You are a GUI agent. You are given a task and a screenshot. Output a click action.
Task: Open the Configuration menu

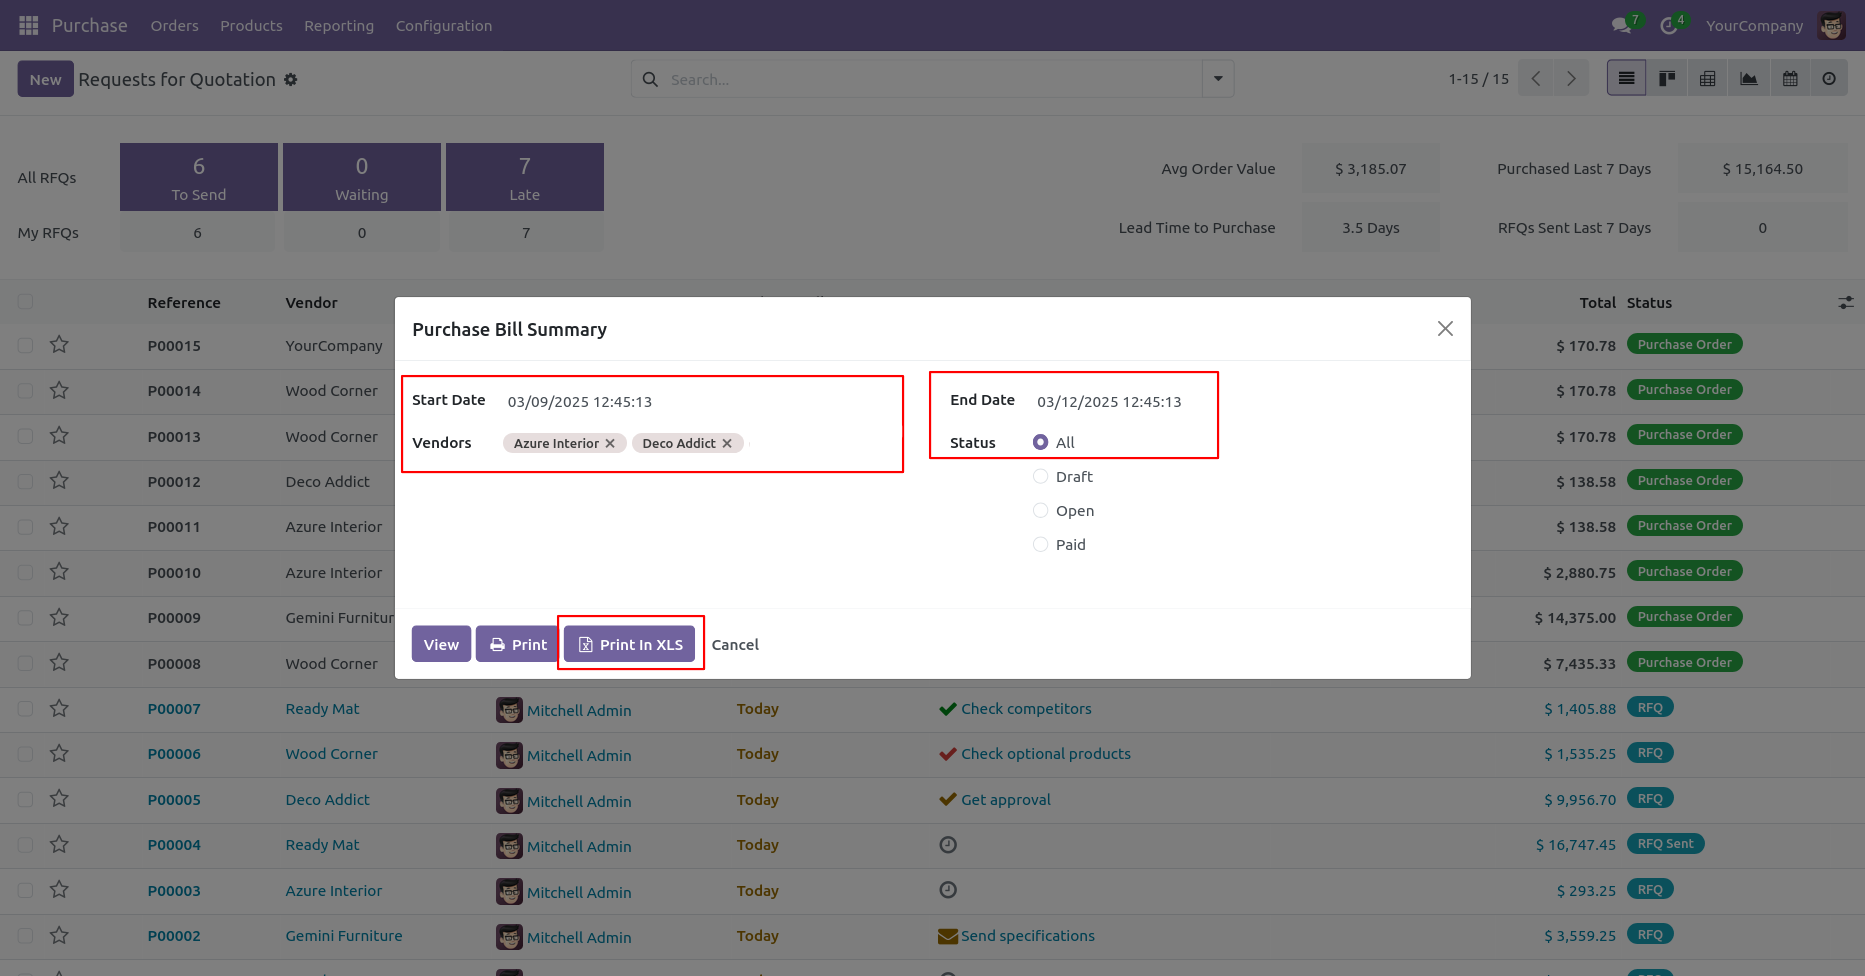point(444,25)
